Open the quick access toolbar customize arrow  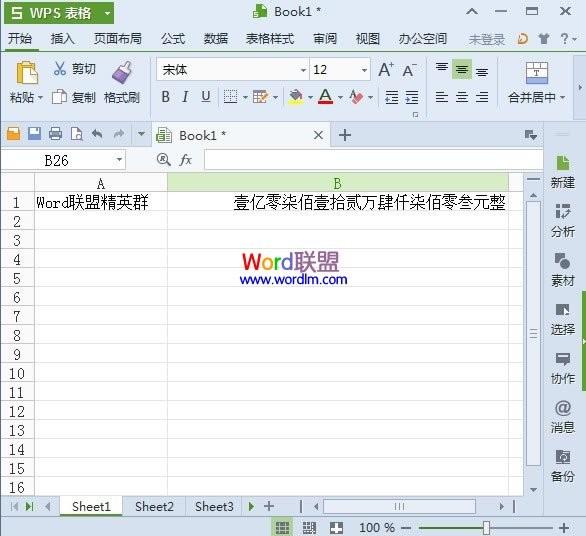click(x=141, y=133)
